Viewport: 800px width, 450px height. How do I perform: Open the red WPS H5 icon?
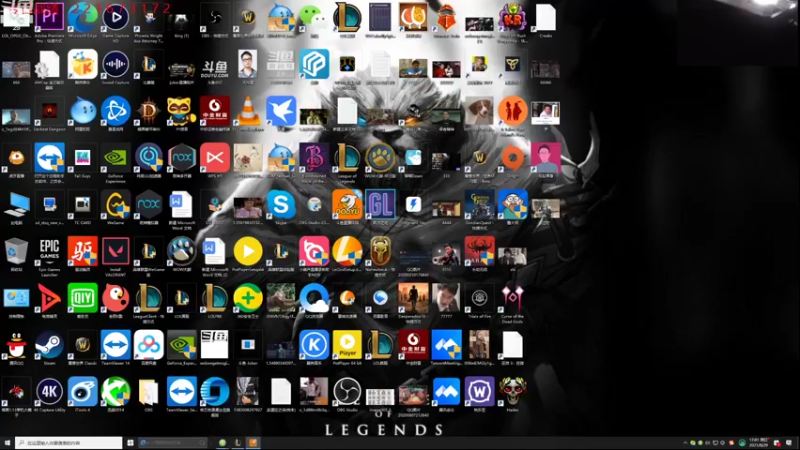coord(215,158)
